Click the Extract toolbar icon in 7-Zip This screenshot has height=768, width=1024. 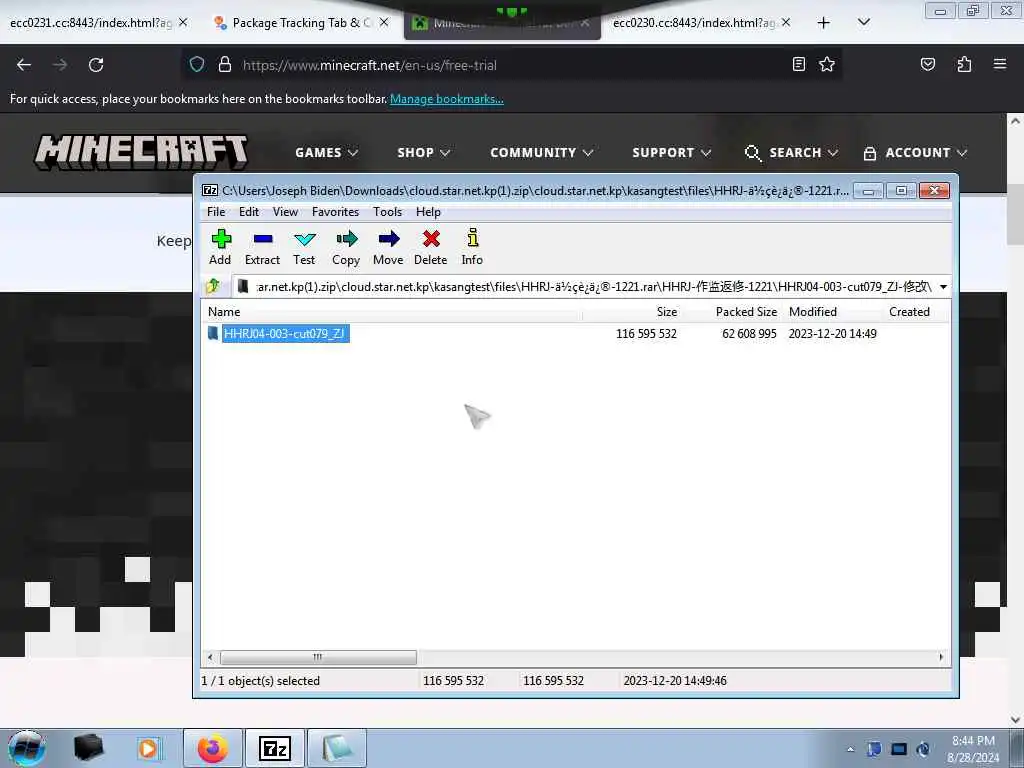[x=263, y=247]
